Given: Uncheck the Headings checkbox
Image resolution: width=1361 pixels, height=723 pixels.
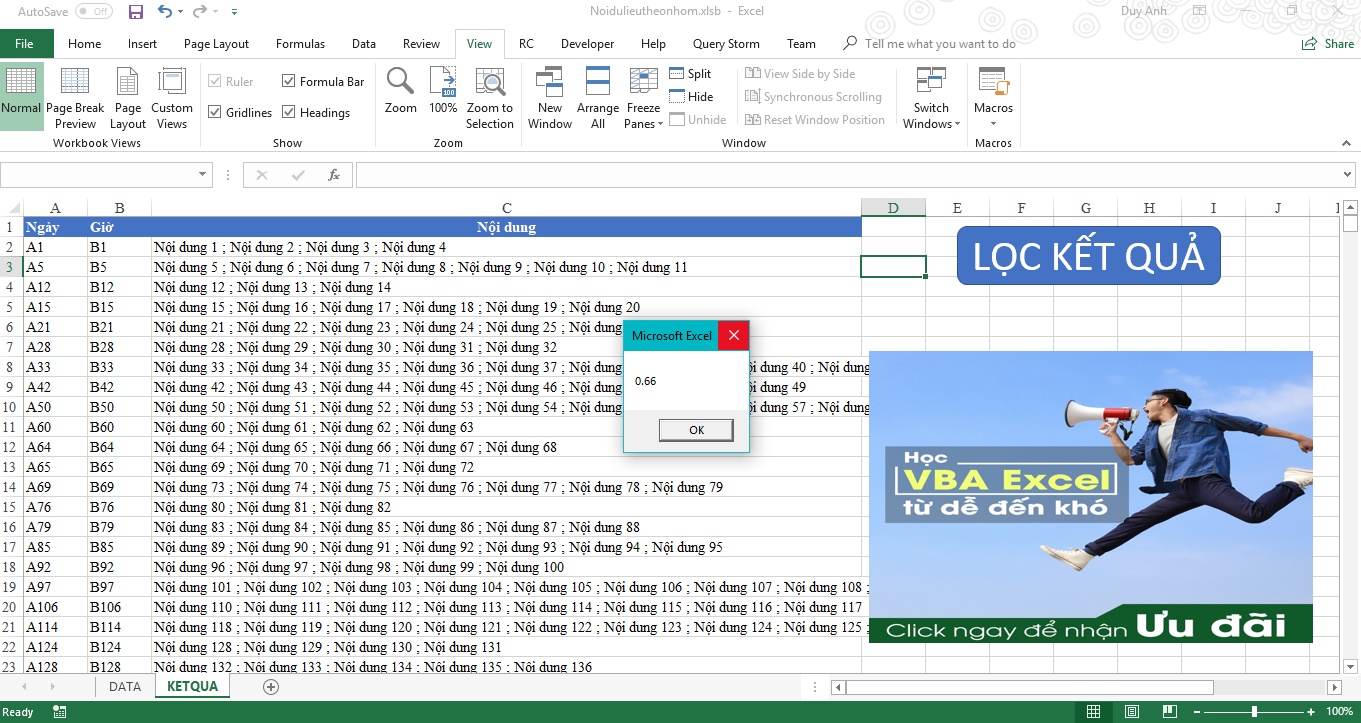Looking at the screenshot, I should [289, 112].
